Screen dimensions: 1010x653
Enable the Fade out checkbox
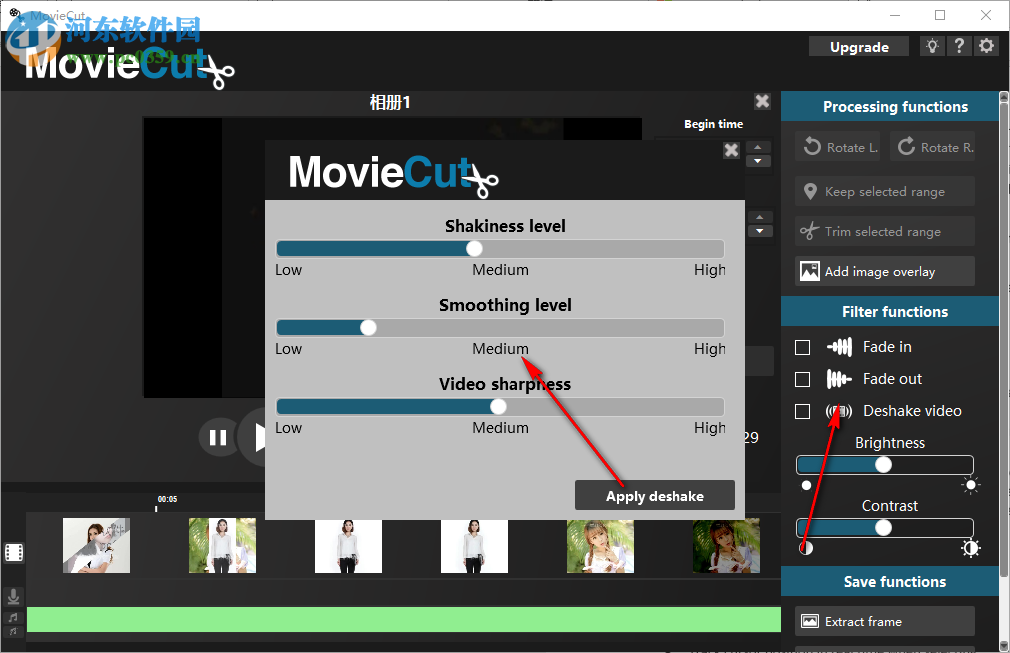(803, 379)
